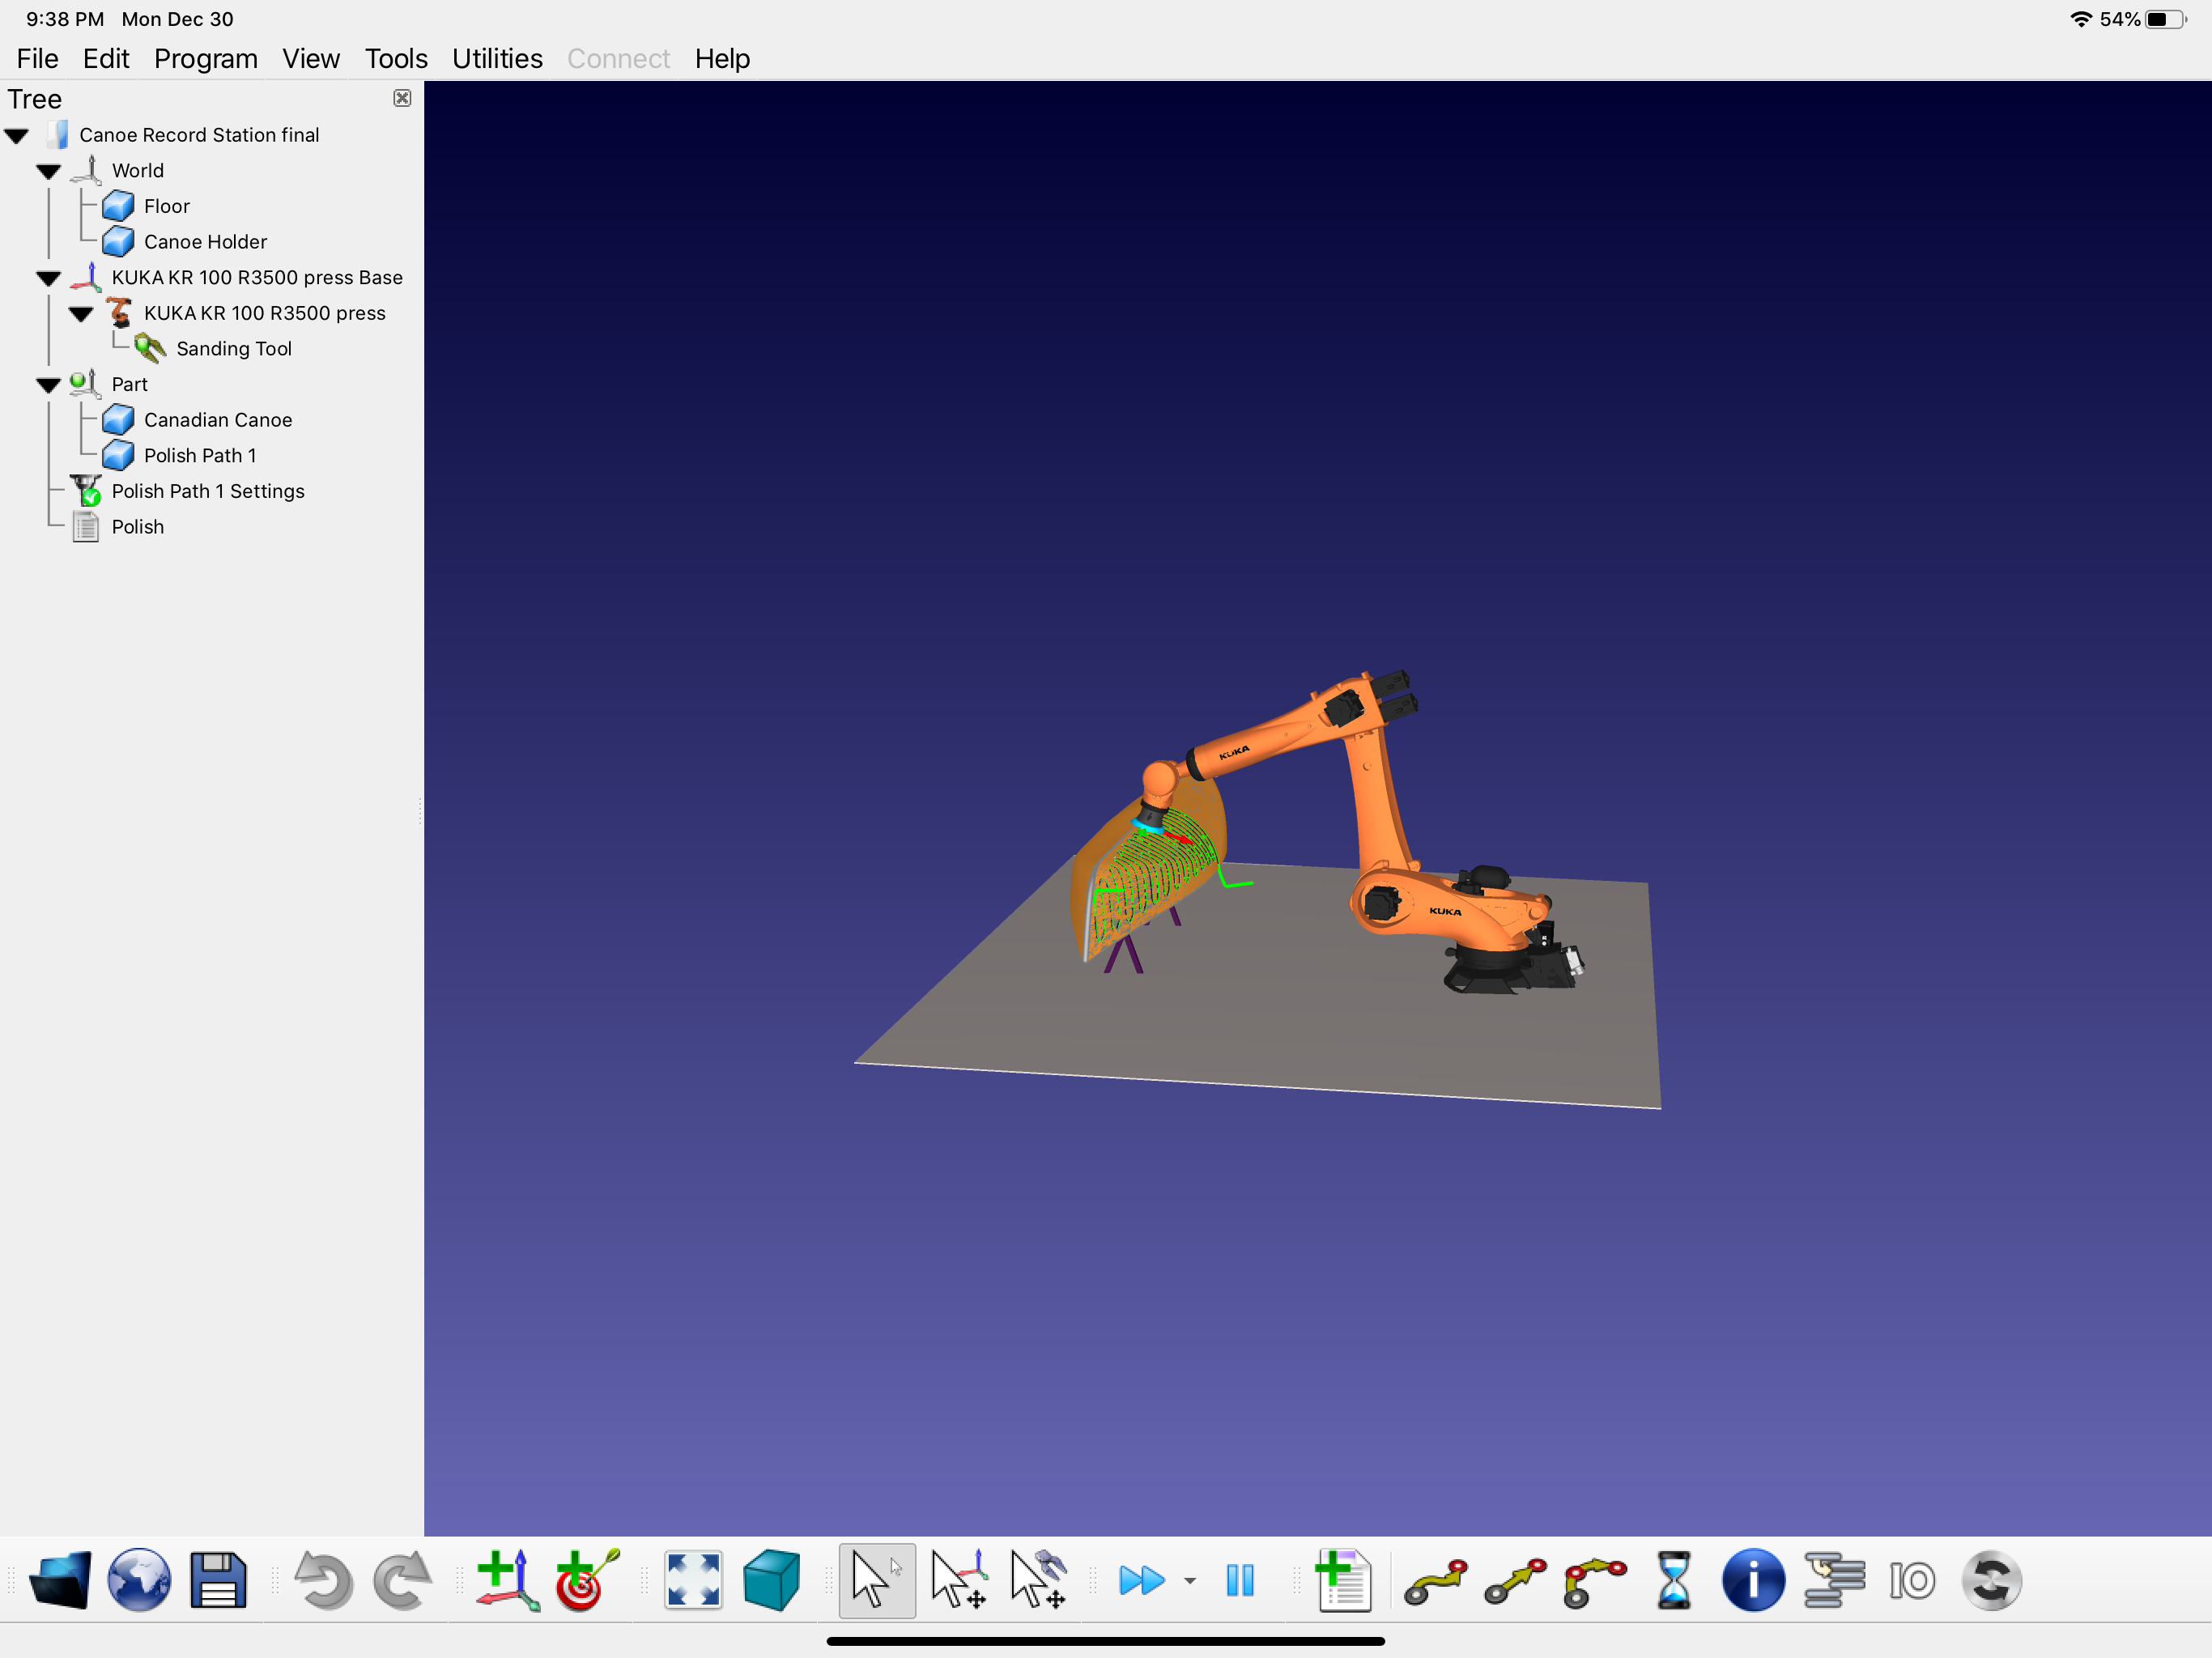Viewport: 2212px width, 1658px height.
Task: Select Floor in the tree
Action: (x=167, y=206)
